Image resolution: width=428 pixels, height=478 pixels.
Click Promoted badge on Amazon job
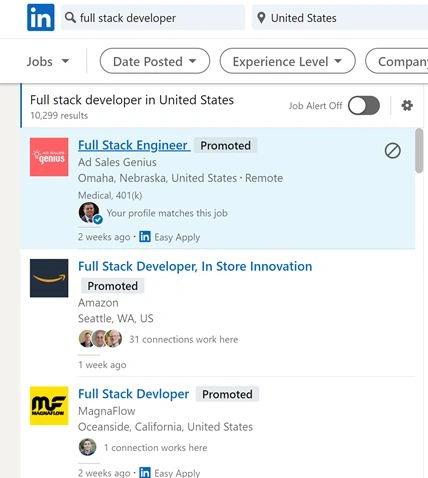(x=113, y=286)
